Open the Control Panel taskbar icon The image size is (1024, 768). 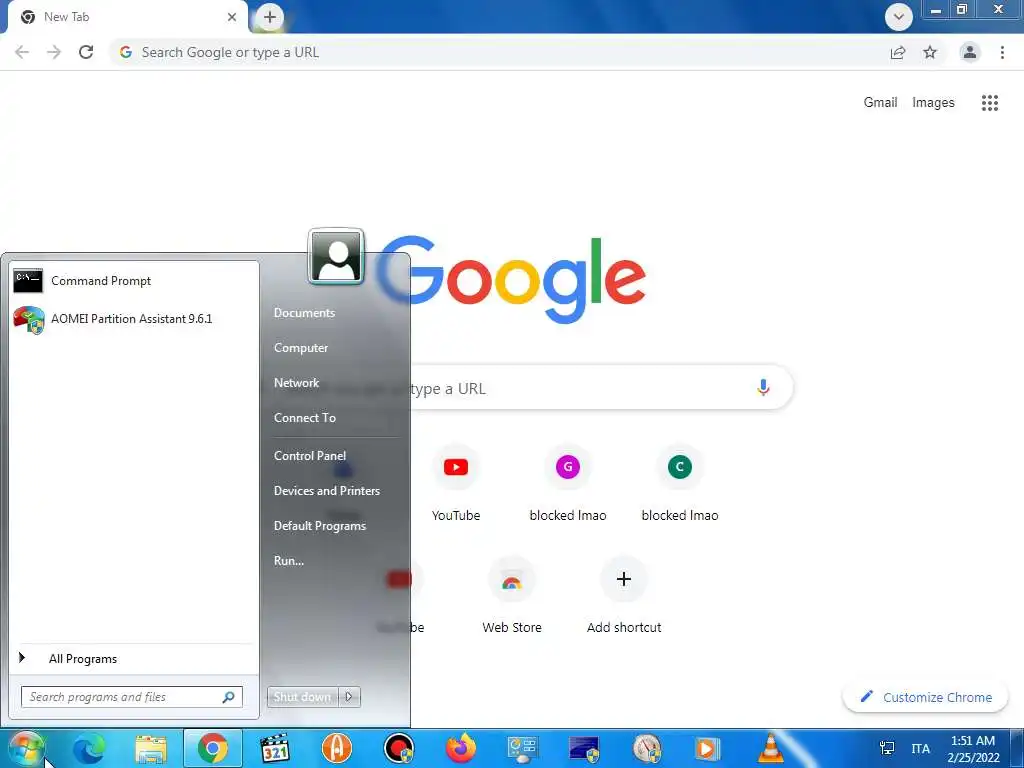tap(522, 749)
